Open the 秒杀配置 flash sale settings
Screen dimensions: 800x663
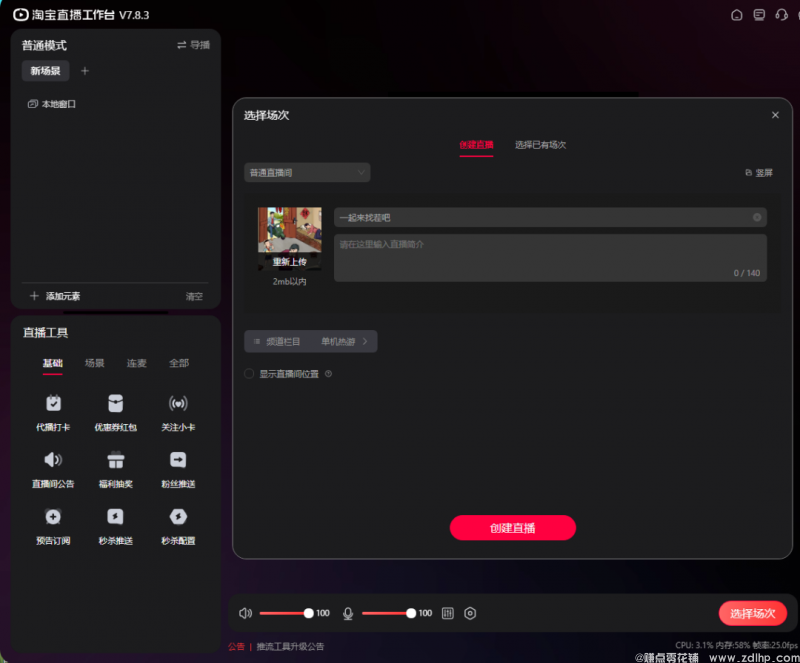pyautogui.click(x=178, y=517)
